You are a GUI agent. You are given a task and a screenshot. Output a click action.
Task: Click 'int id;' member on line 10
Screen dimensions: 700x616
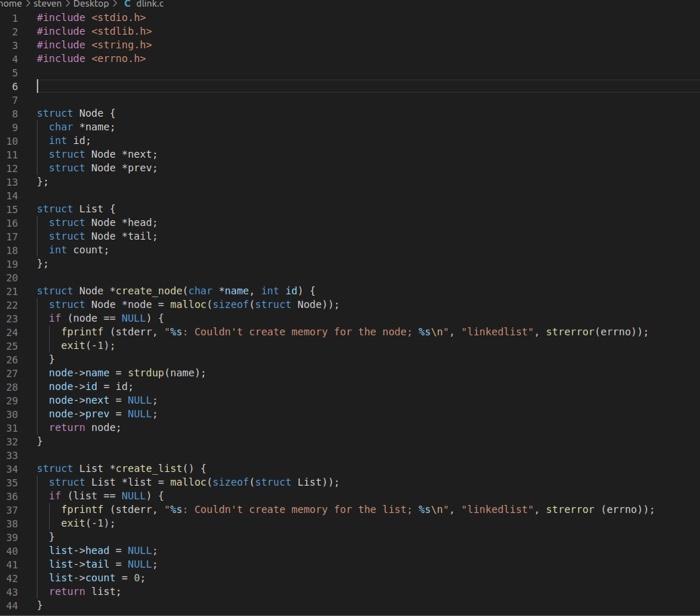click(70, 141)
